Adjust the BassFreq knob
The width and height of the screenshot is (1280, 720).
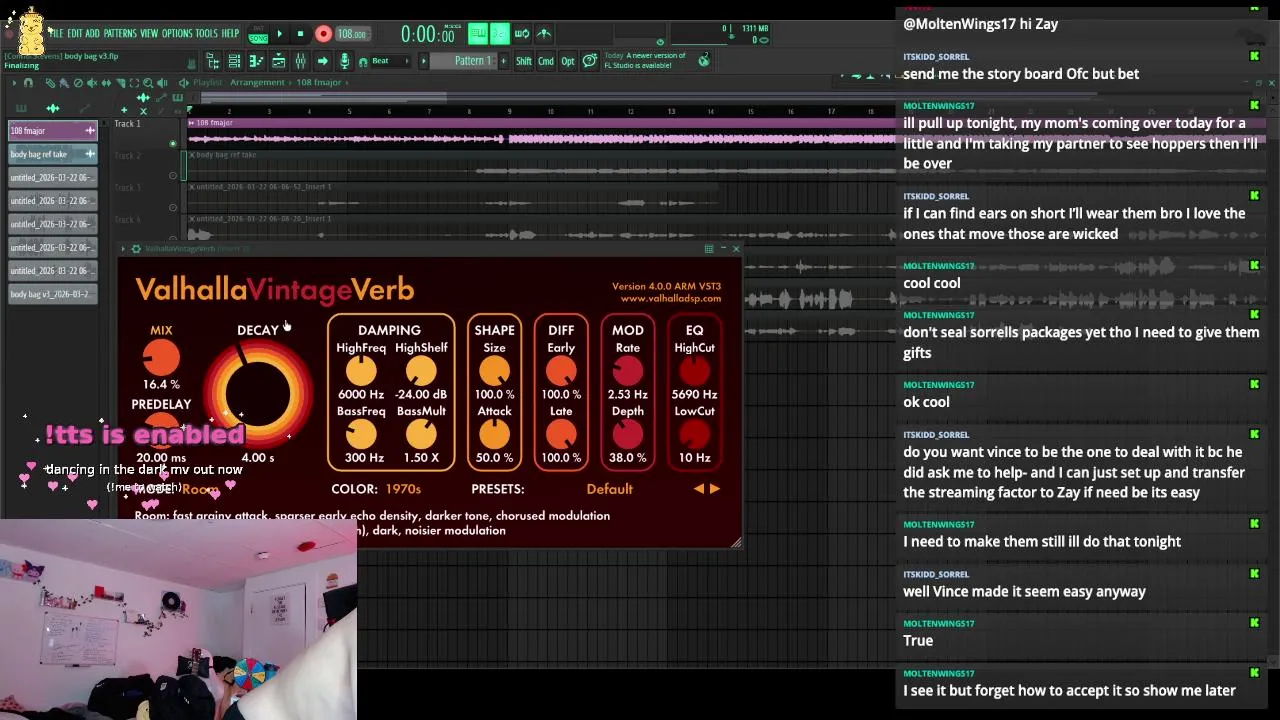tap(361, 434)
